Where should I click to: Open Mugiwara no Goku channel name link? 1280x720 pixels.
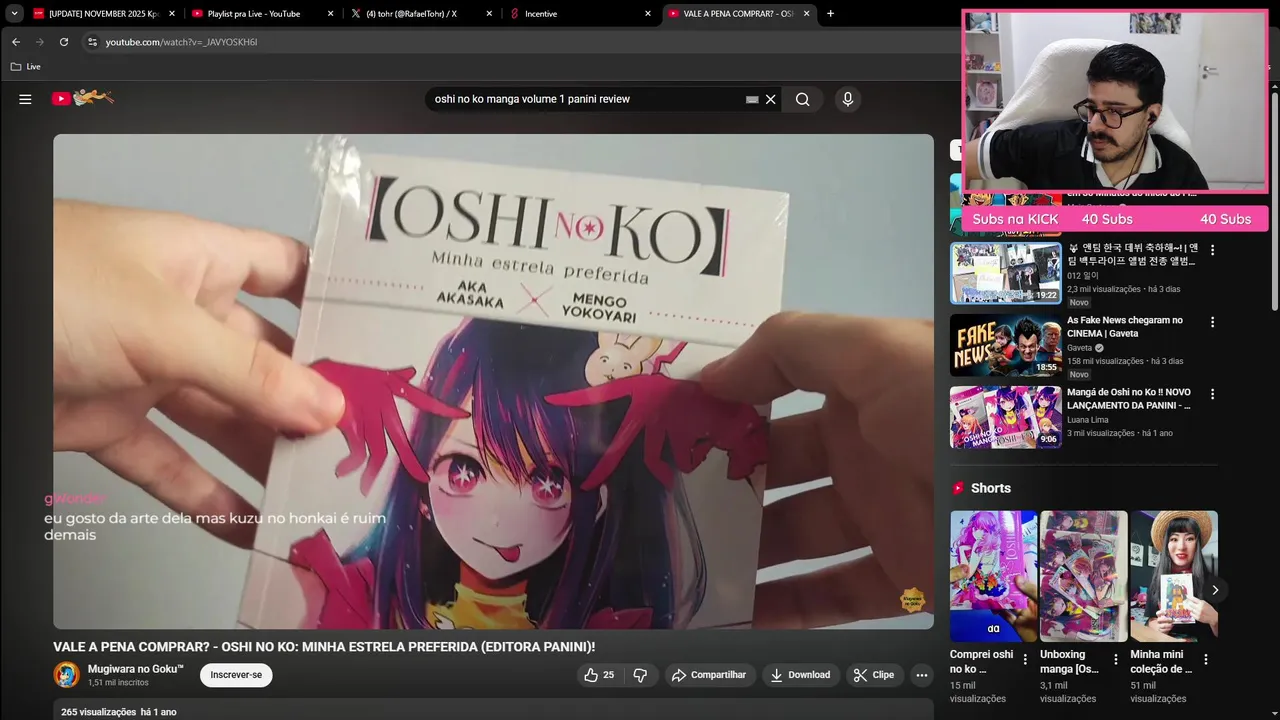(x=136, y=669)
